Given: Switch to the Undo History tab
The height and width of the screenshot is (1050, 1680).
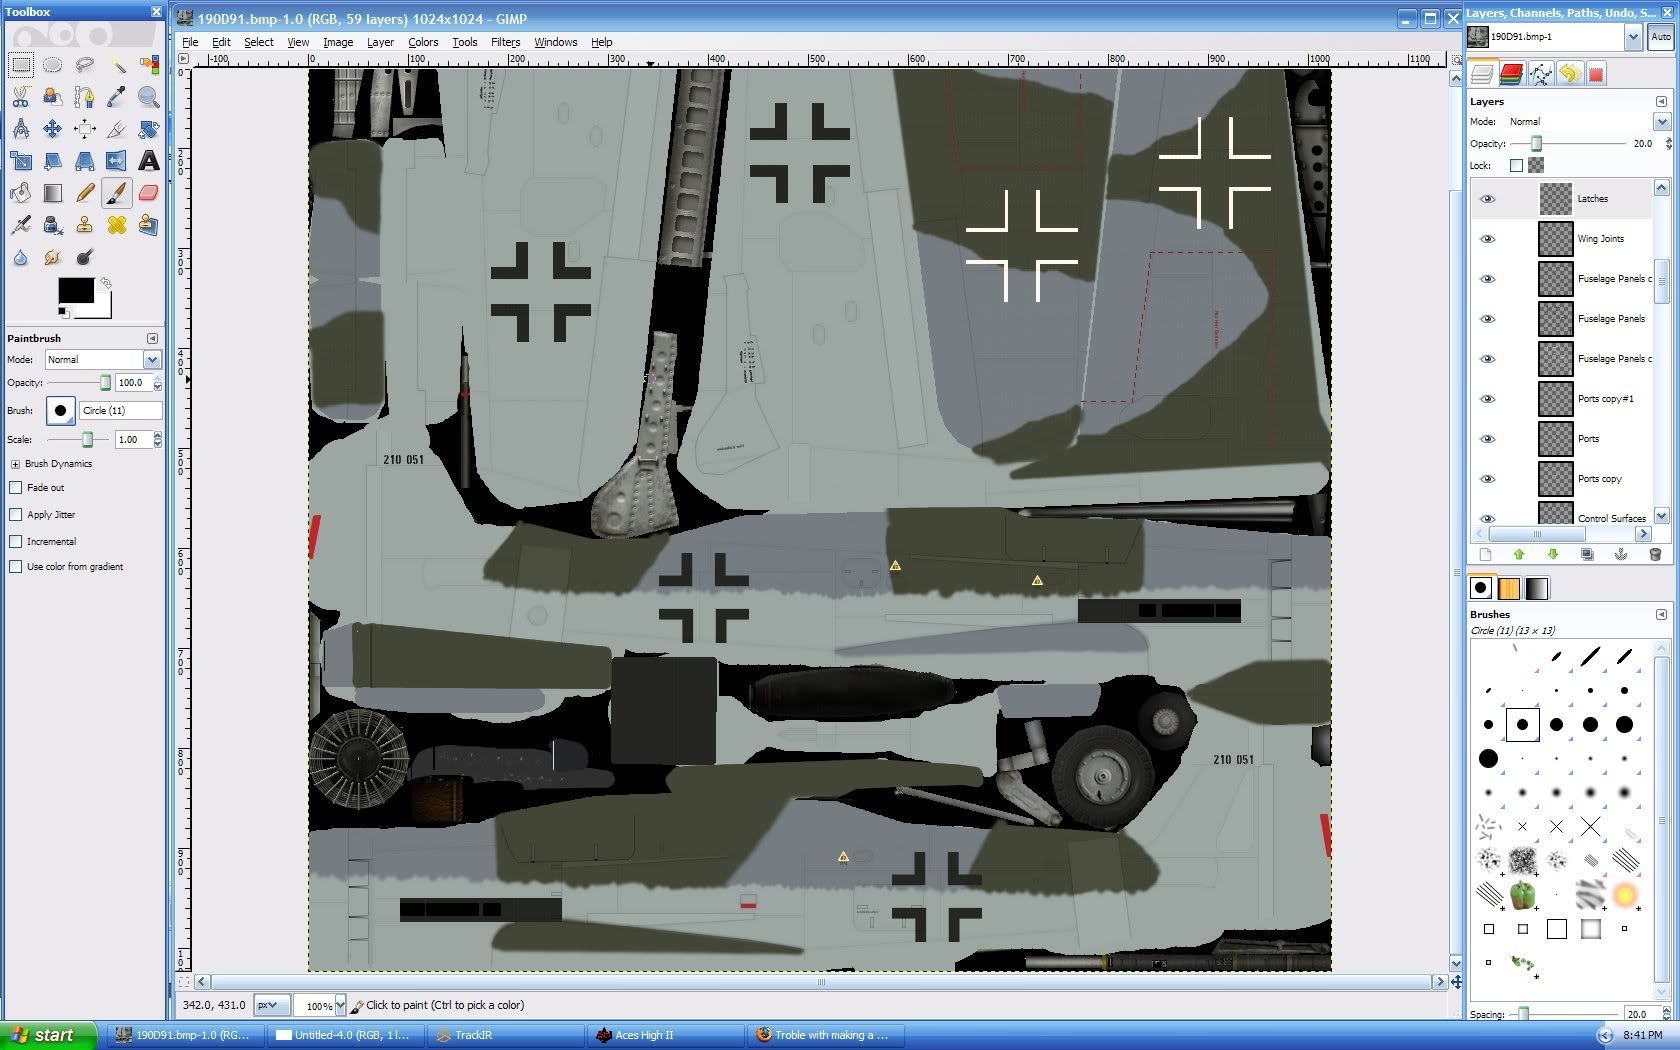Looking at the screenshot, I should point(1569,74).
